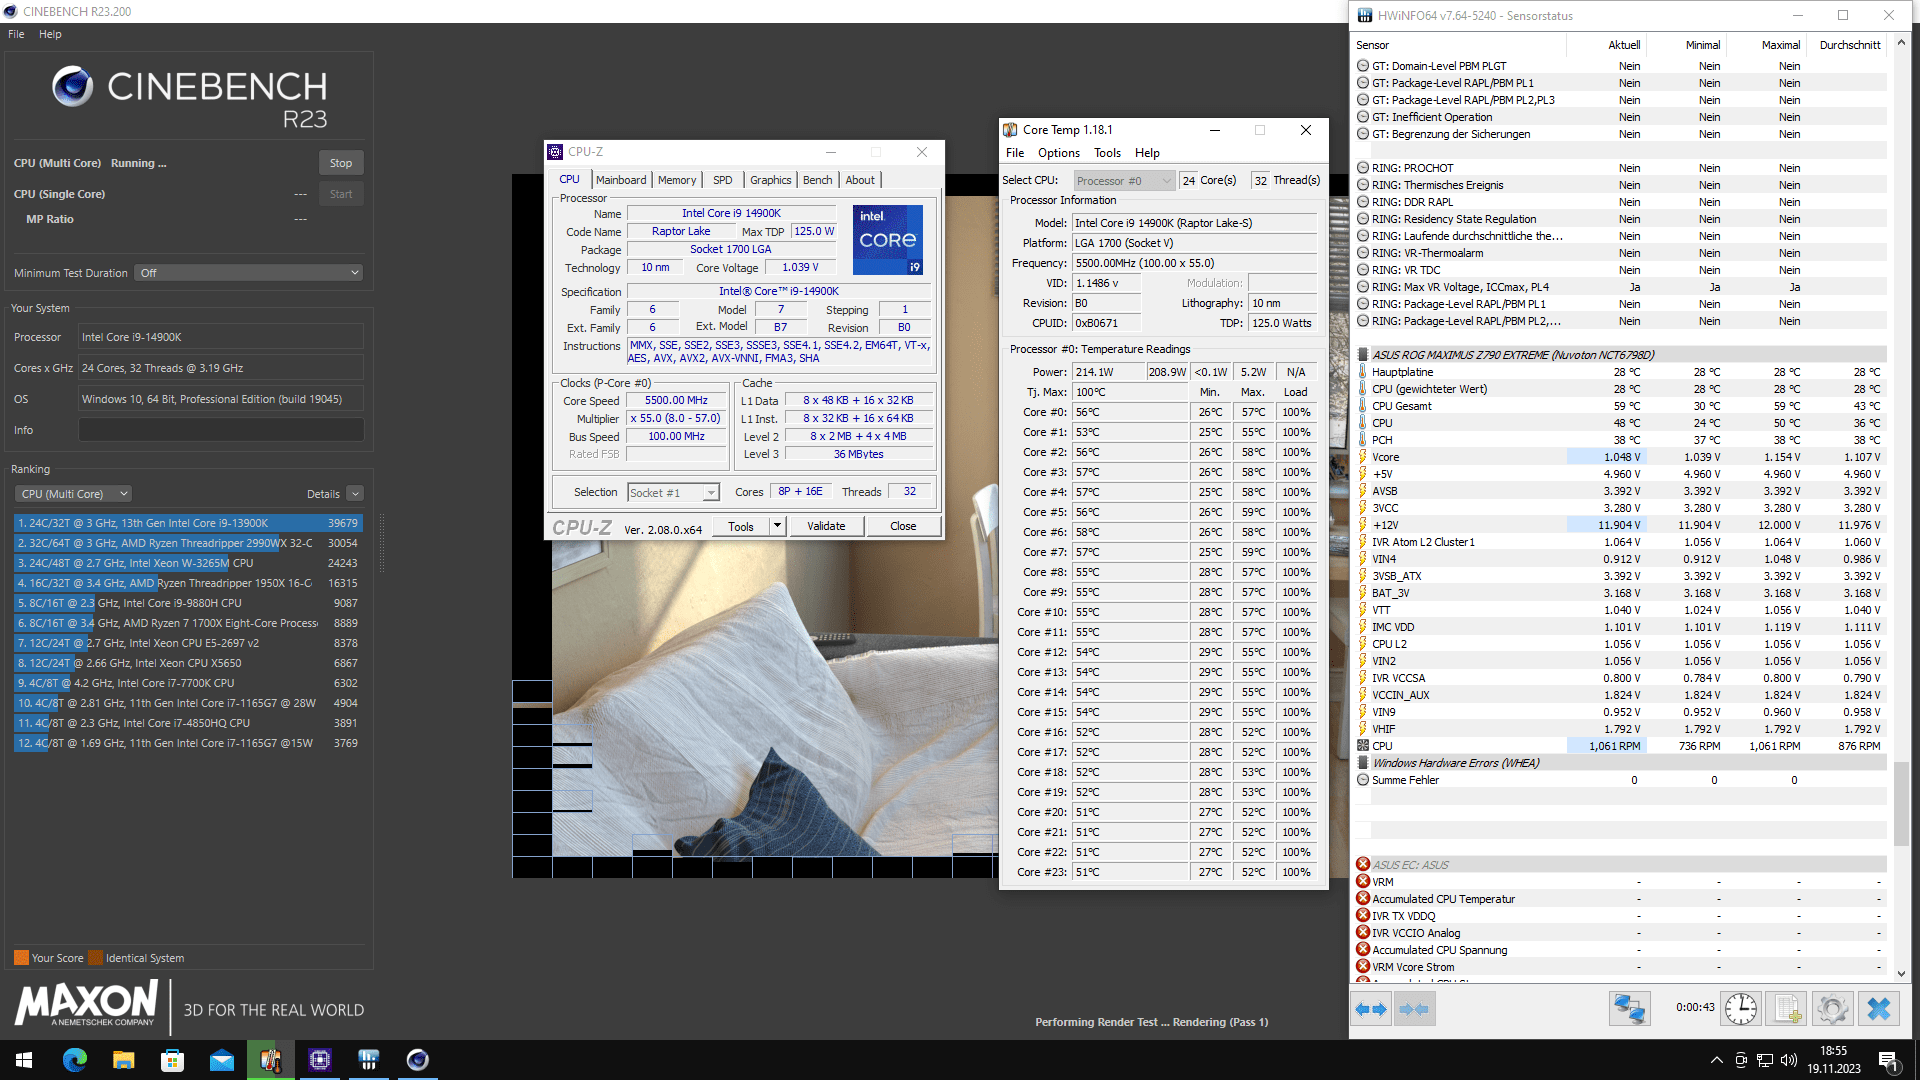Select the i9-13900K ranking entry
The image size is (1920, 1080).
pos(188,523)
